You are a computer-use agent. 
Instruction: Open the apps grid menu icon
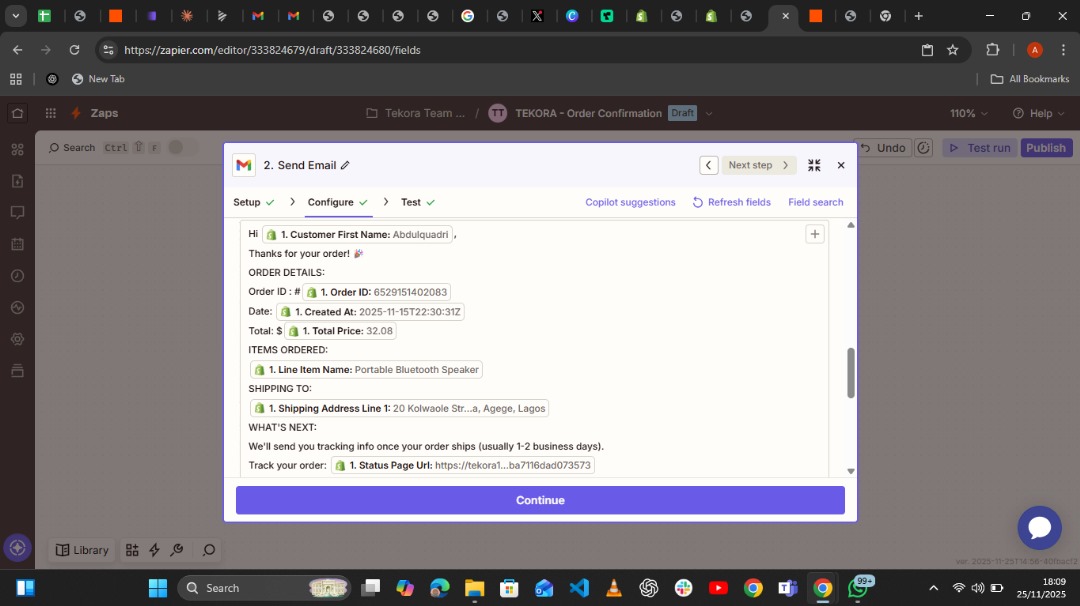tap(50, 113)
